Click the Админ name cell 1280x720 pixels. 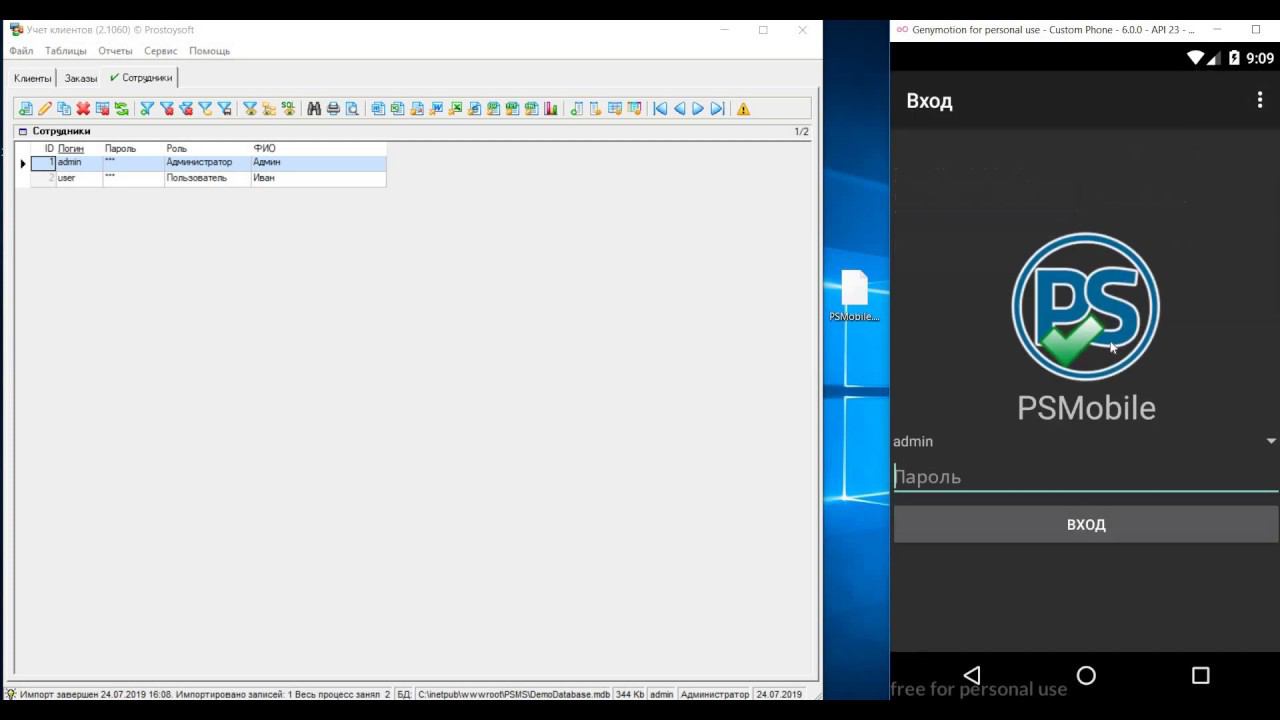click(x=318, y=163)
